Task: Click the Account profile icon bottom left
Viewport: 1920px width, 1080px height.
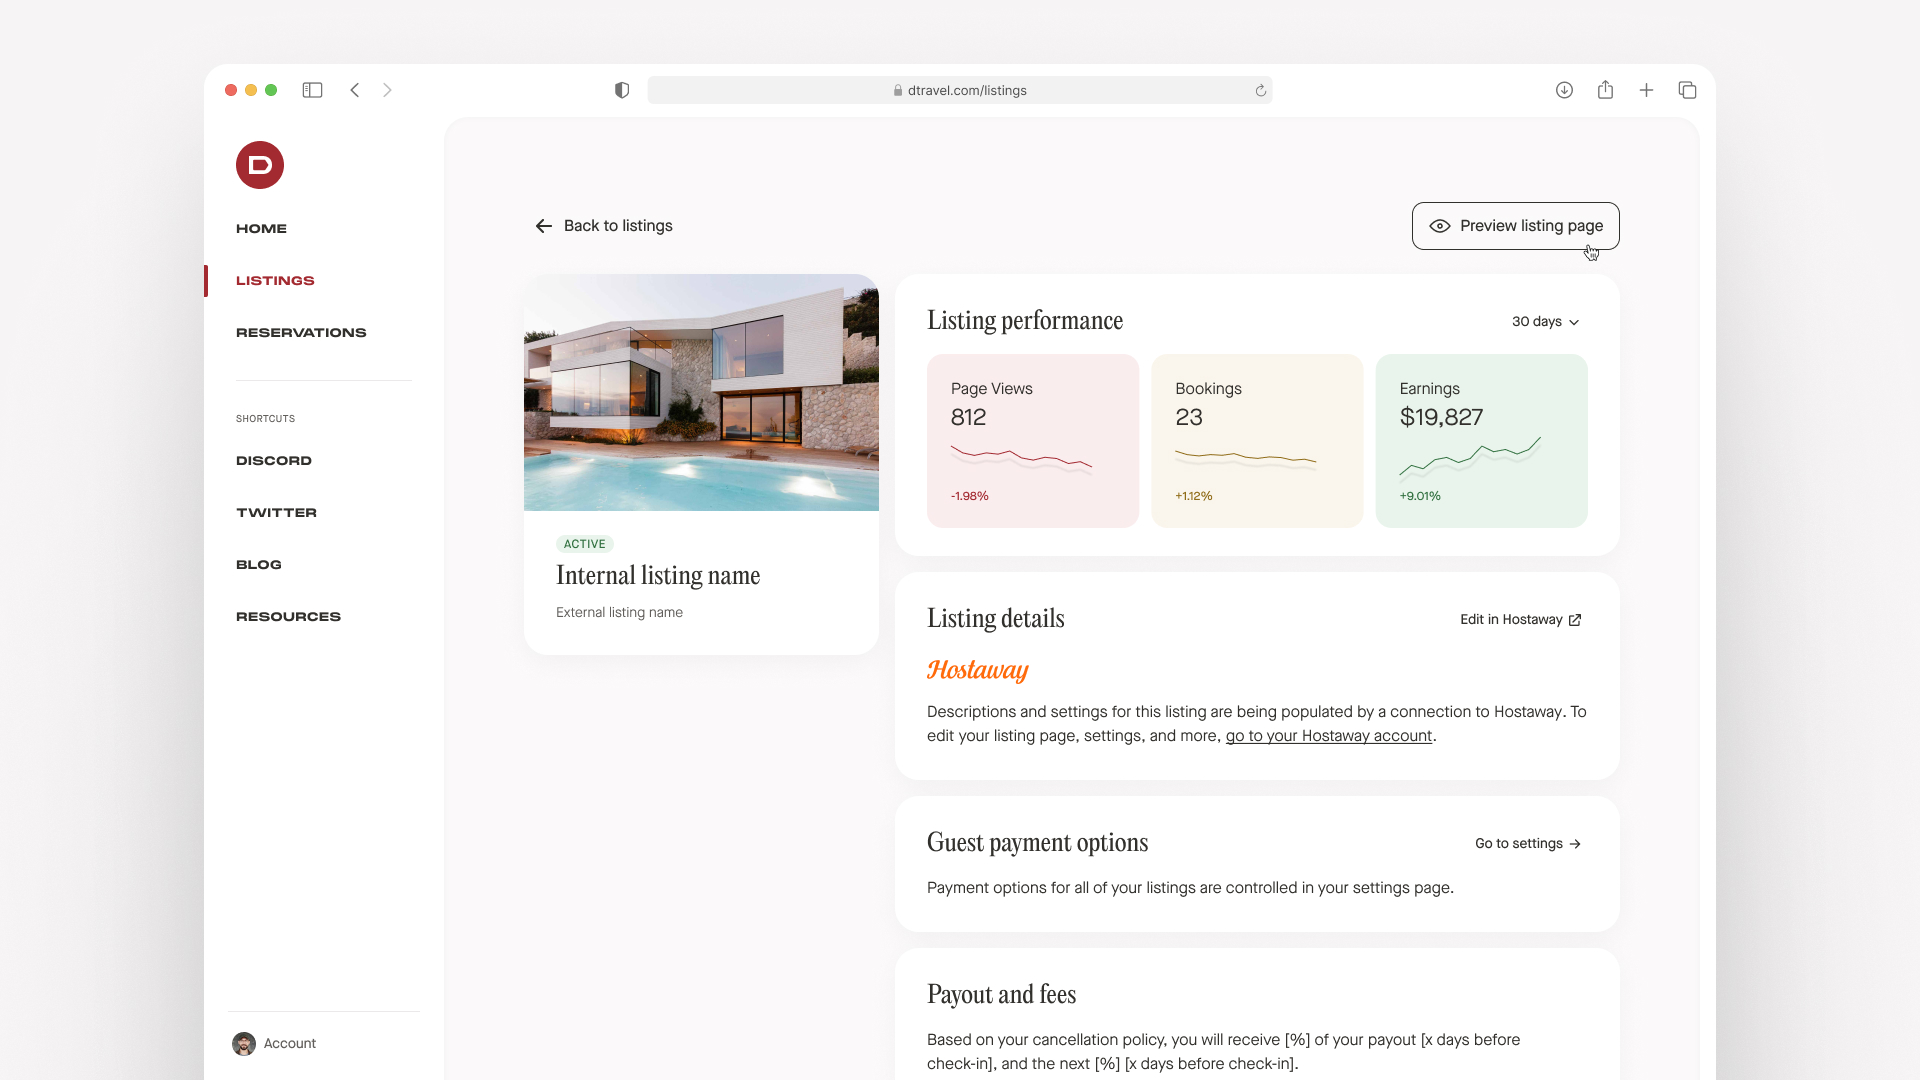Action: [x=244, y=1043]
